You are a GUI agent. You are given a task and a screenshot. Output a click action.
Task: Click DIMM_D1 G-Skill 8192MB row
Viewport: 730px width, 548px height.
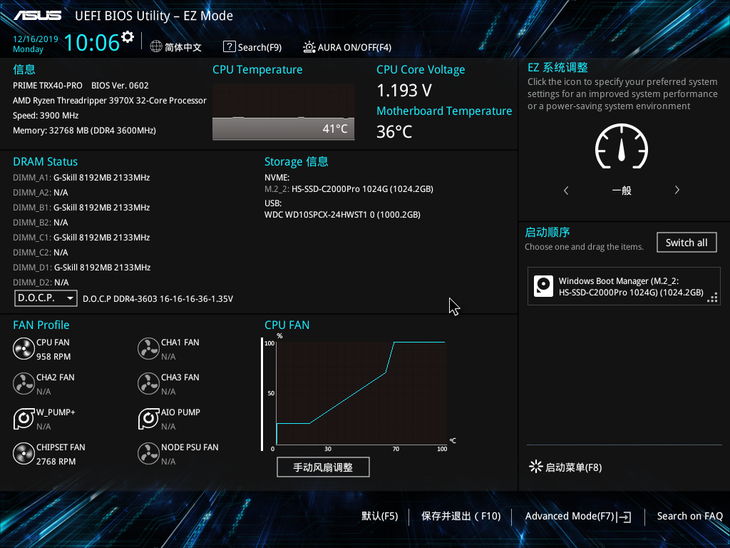81,267
